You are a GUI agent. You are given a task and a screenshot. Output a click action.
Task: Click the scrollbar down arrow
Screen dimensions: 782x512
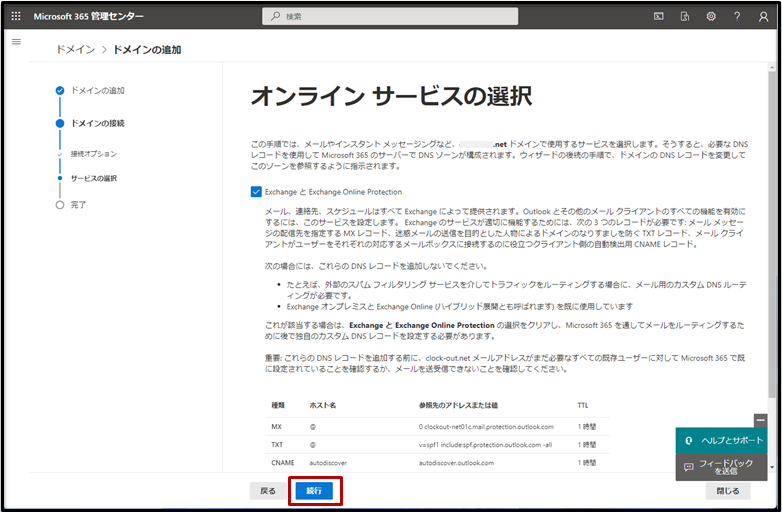772,468
